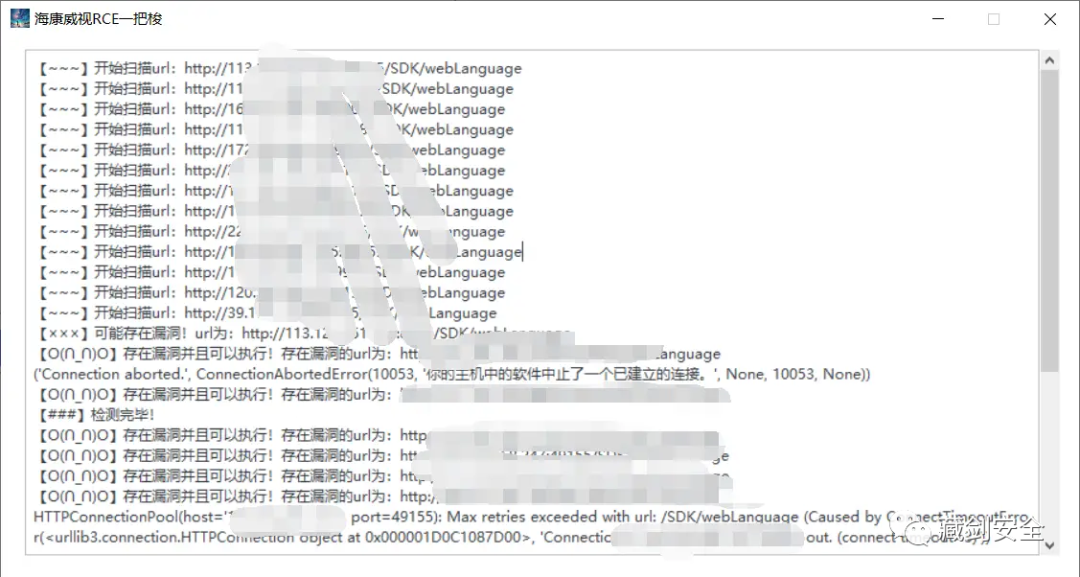Click the scan line starting with http://39.1

266,313
